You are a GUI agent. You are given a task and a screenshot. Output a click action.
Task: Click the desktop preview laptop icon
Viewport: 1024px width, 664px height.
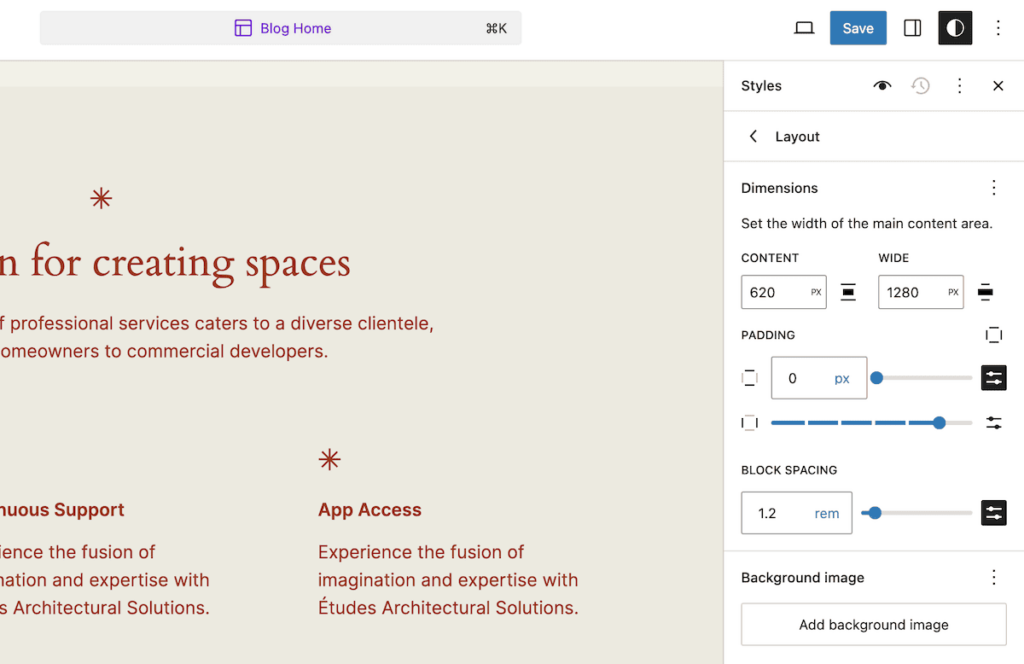pyautogui.click(x=804, y=28)
